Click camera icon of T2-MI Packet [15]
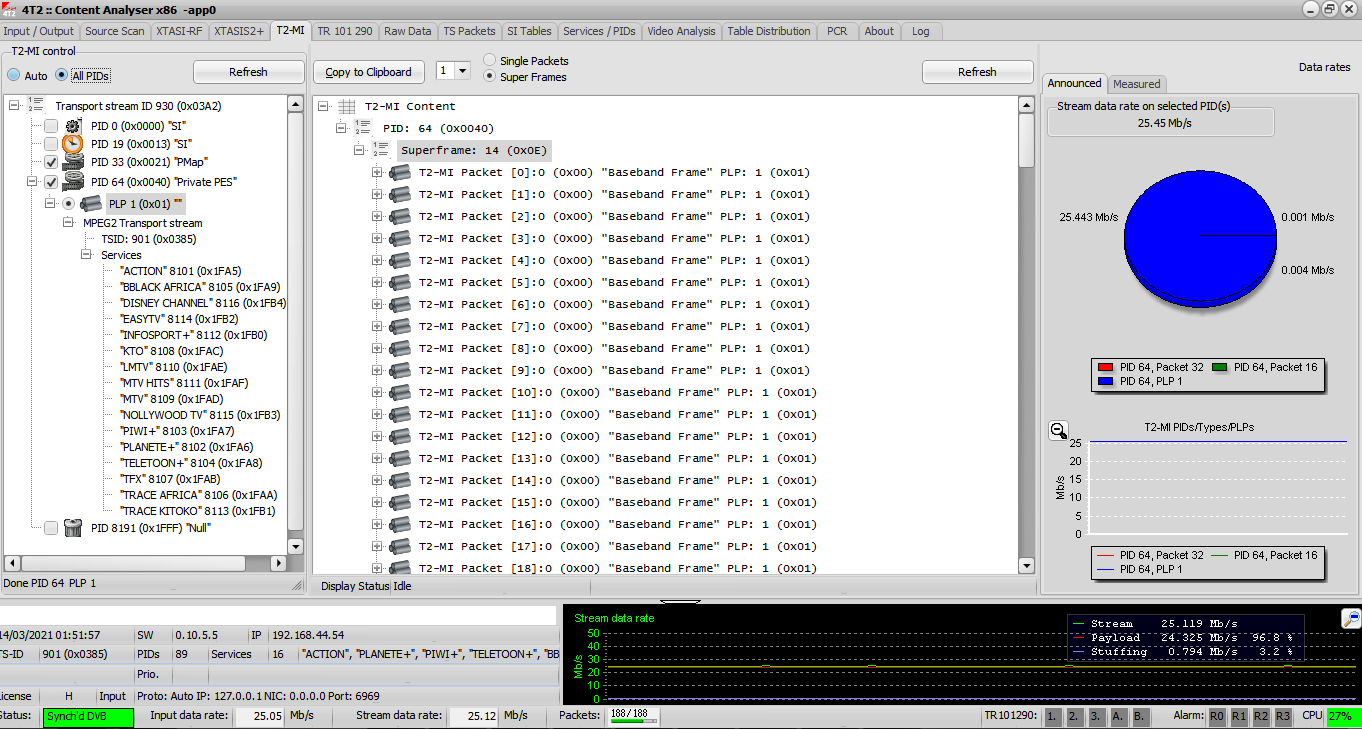The width and height of the screenshot is (1362, 729). pyautogui.click(x=400, y=502)
